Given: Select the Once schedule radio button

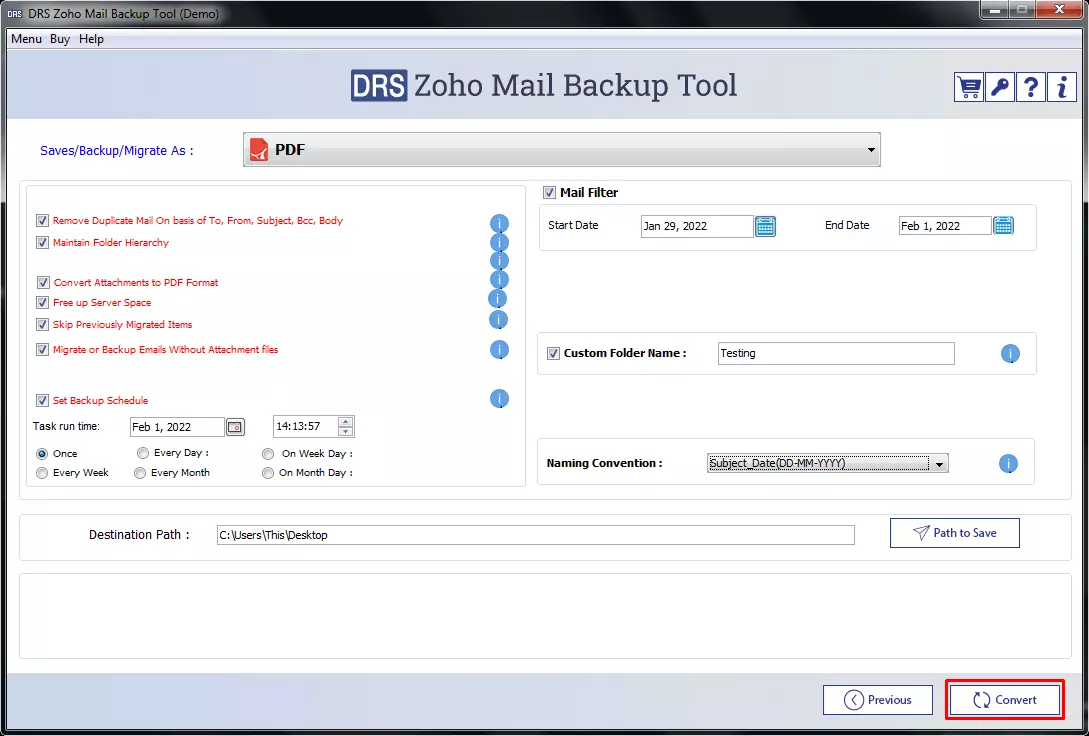Looking at the screenshot, I should coord(42,454).
